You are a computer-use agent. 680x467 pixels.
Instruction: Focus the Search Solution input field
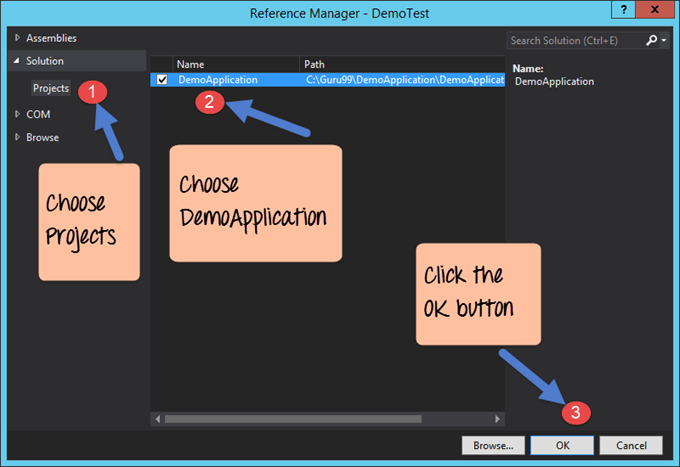tap(574, 41)
